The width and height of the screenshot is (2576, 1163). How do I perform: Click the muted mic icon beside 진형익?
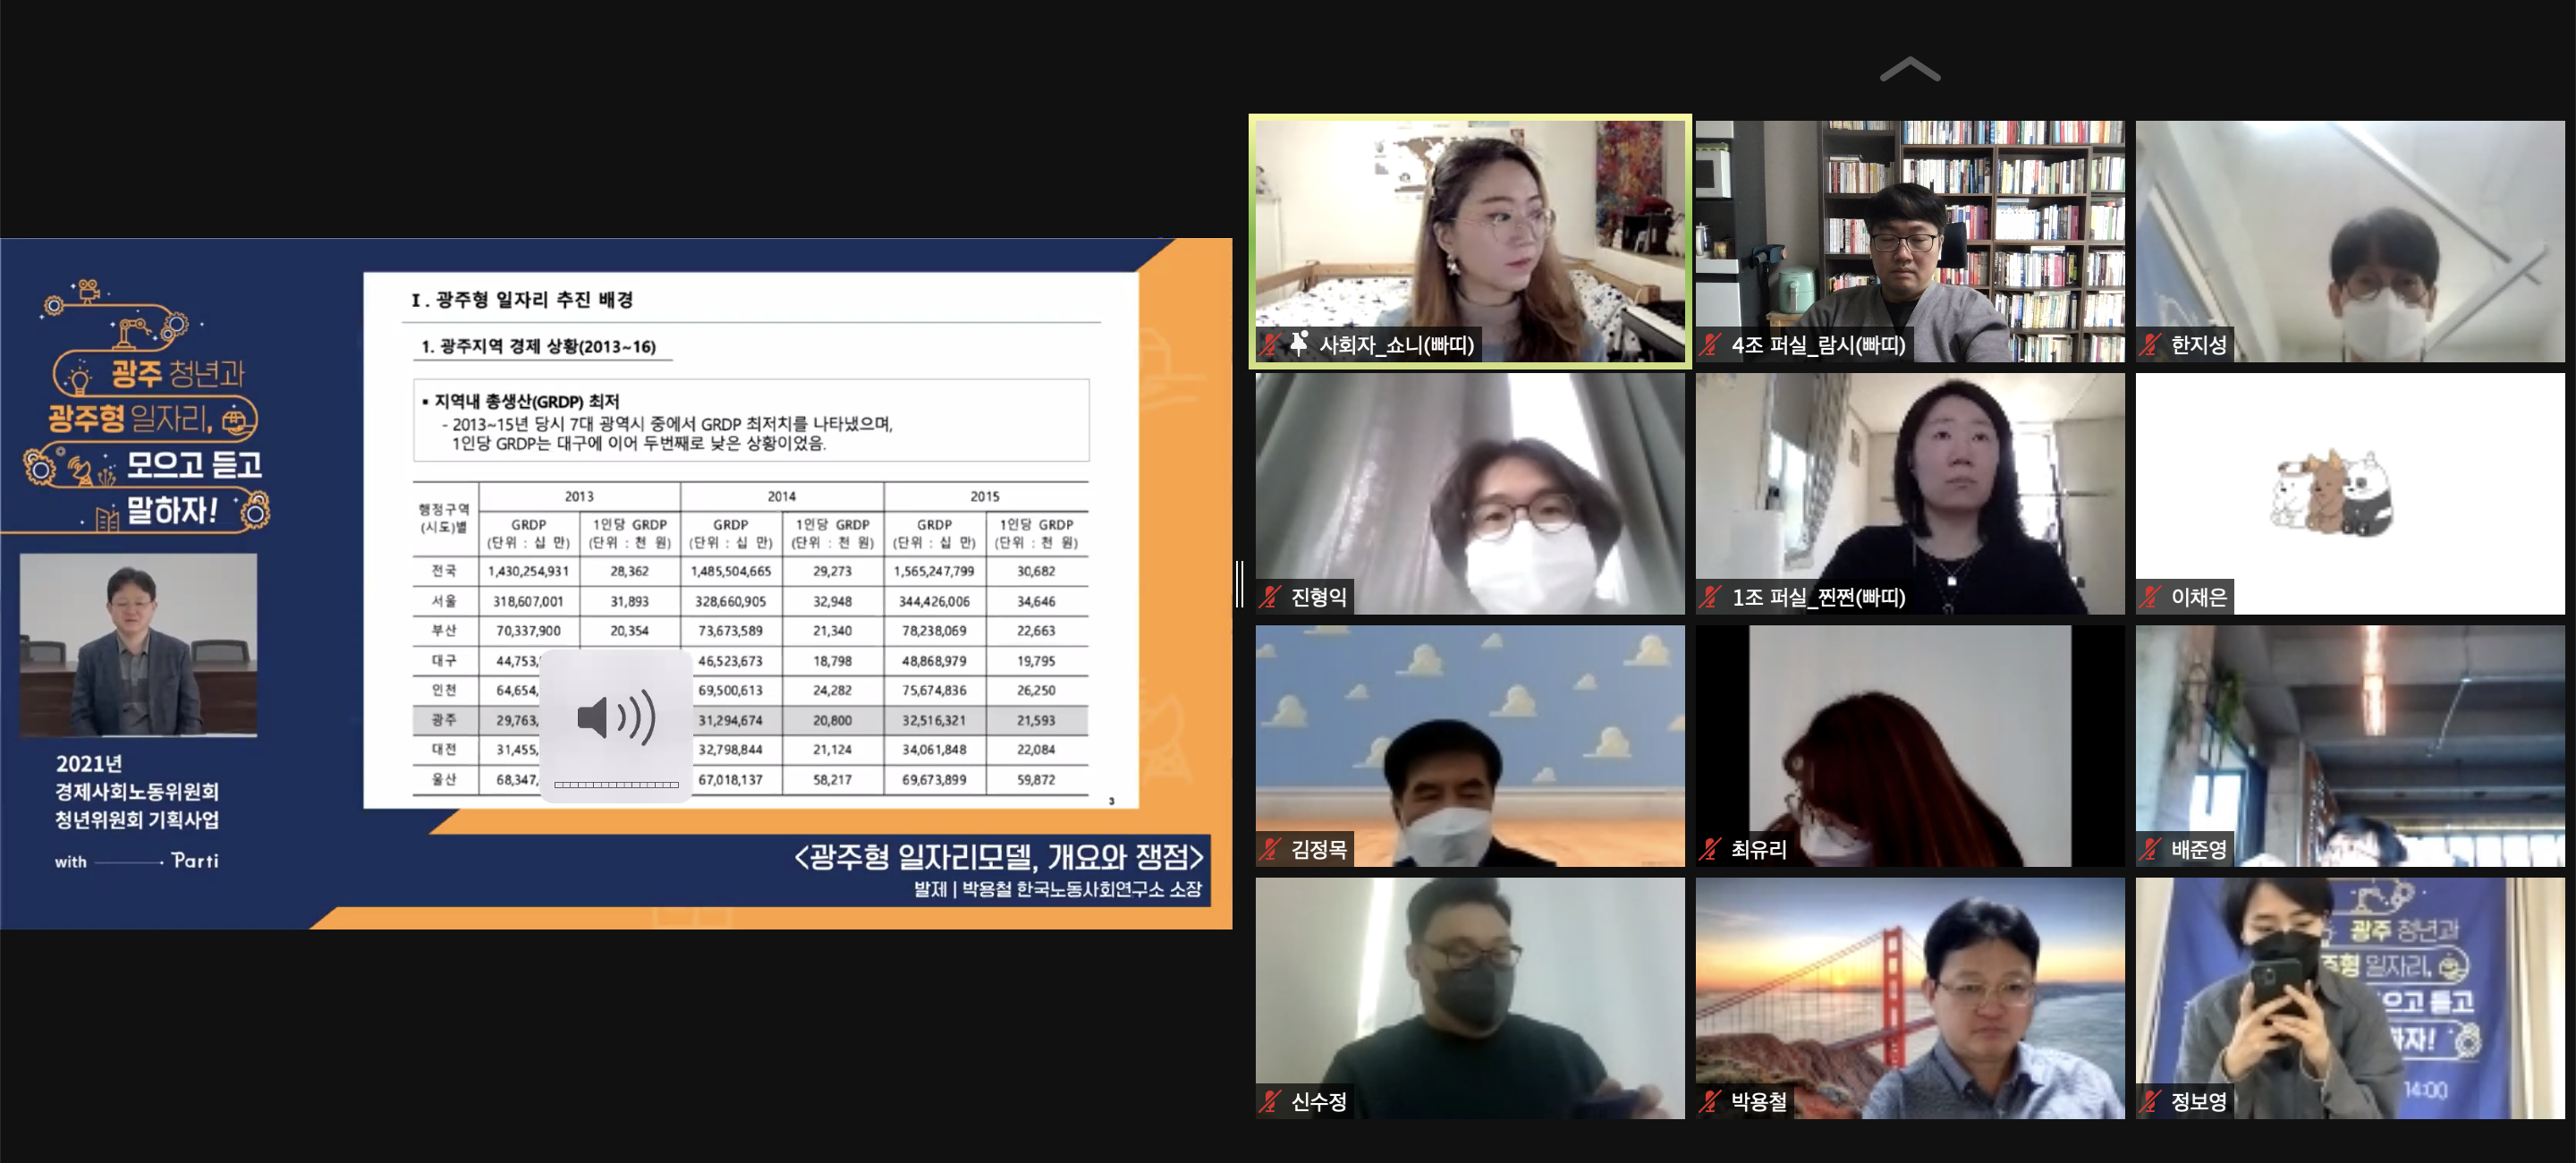coord(1270,597)
